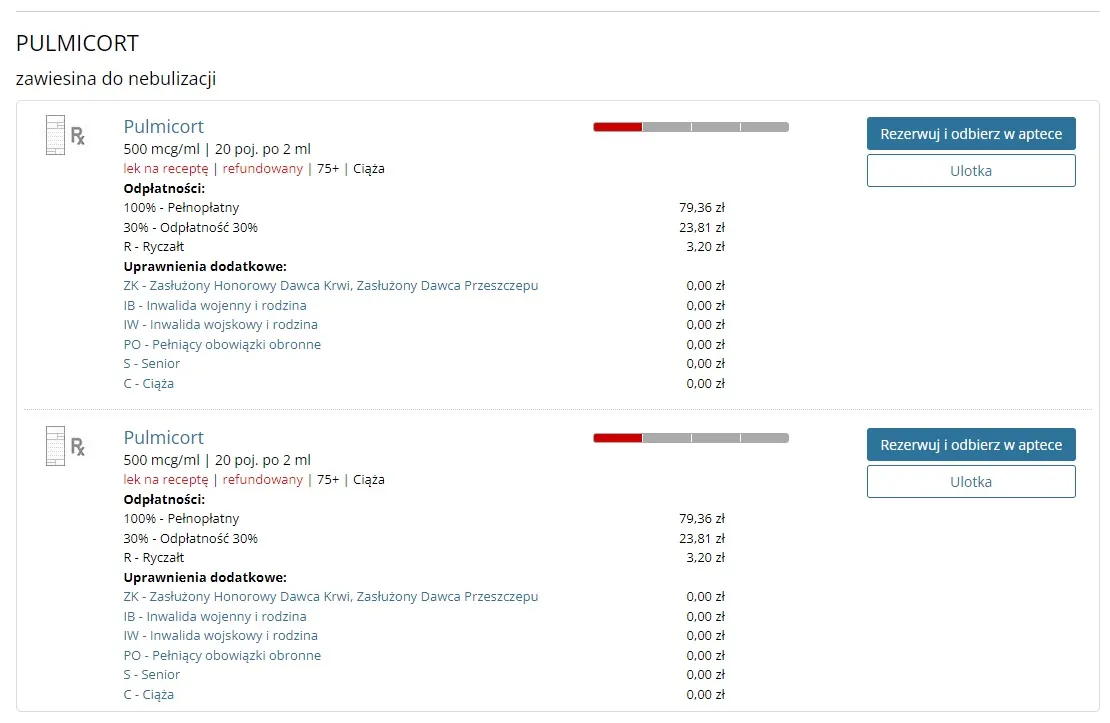Open the second Pulmicort product title link
Screen dimensions: 1110x723
click(x=163, y=438)
